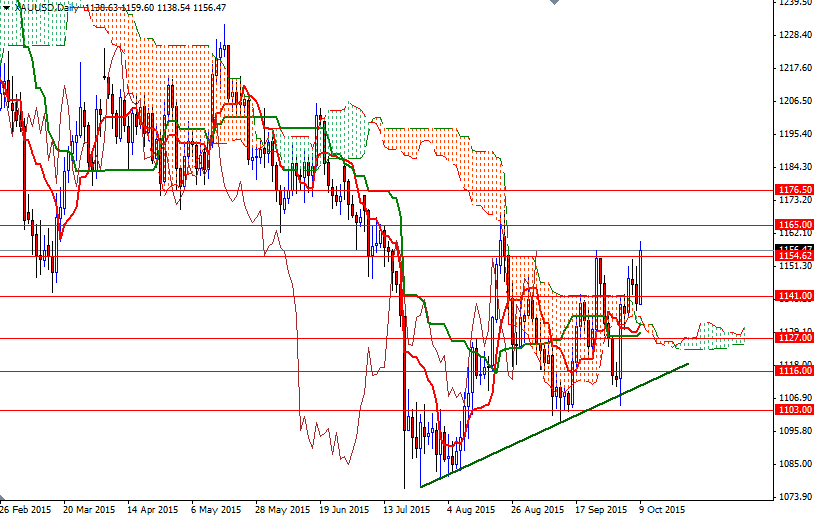
Task: Click the 1206.50 value on price axis
Action: [793, 101]
